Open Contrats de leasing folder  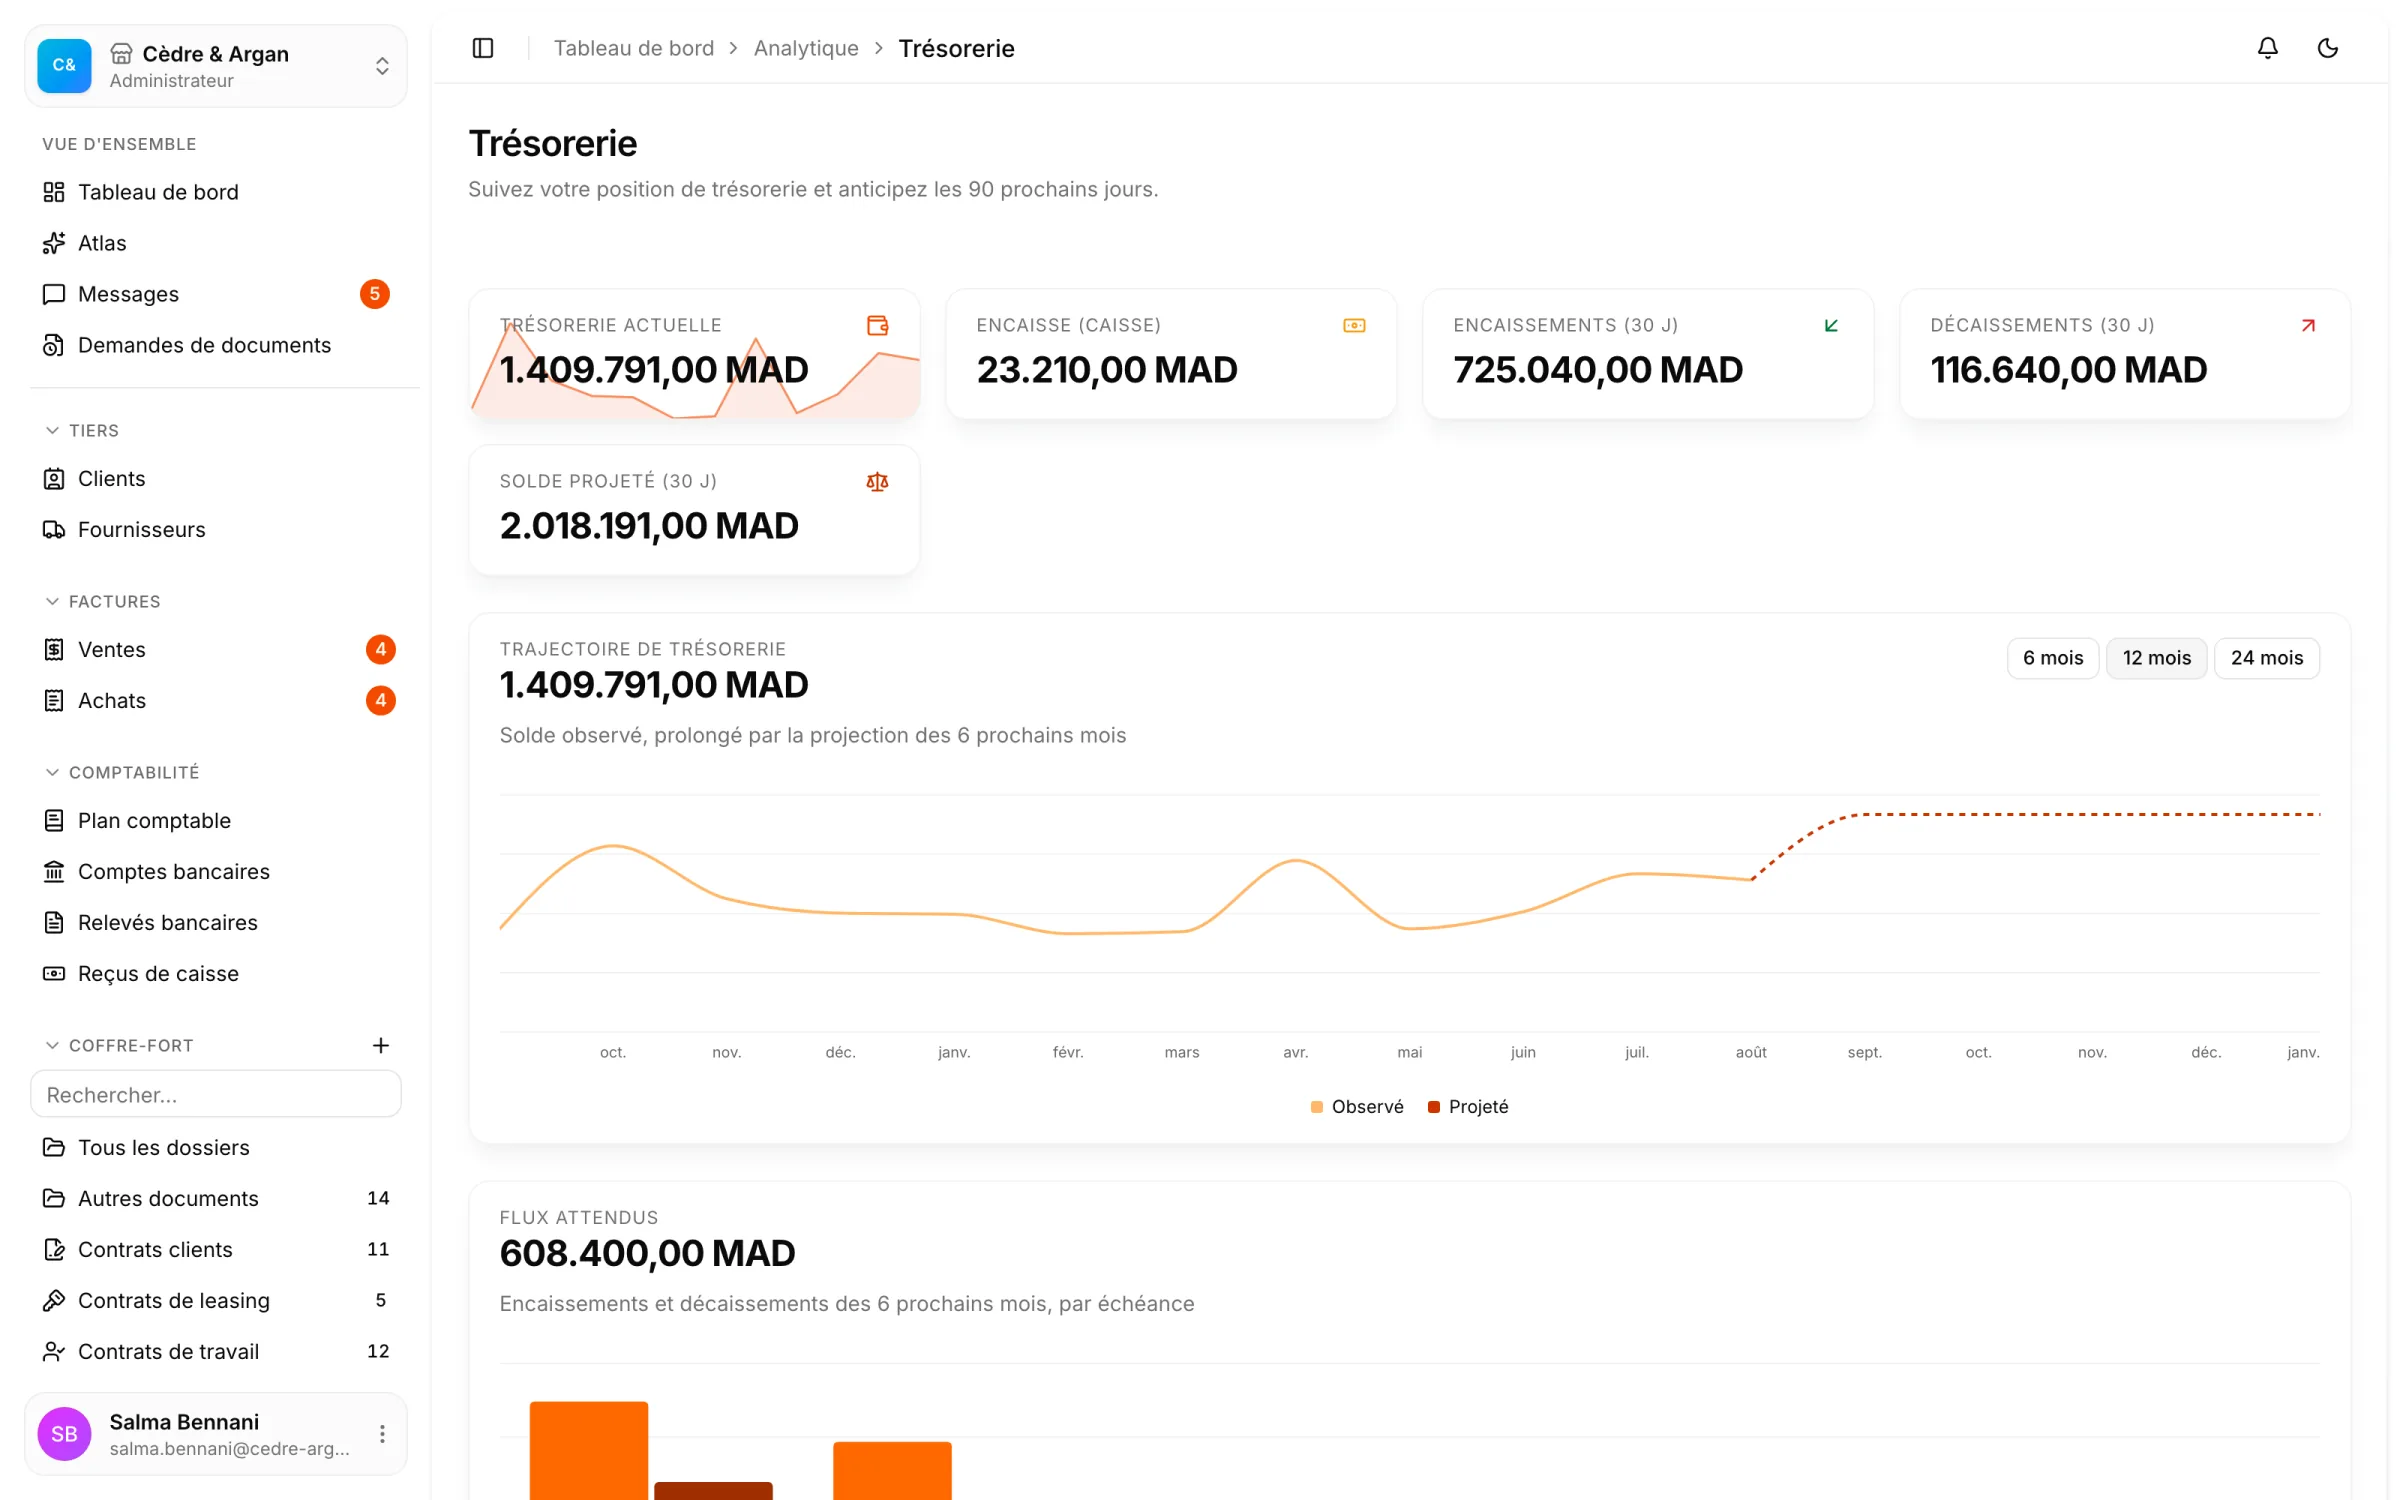pyautogui.click(x=216, y=1301)
